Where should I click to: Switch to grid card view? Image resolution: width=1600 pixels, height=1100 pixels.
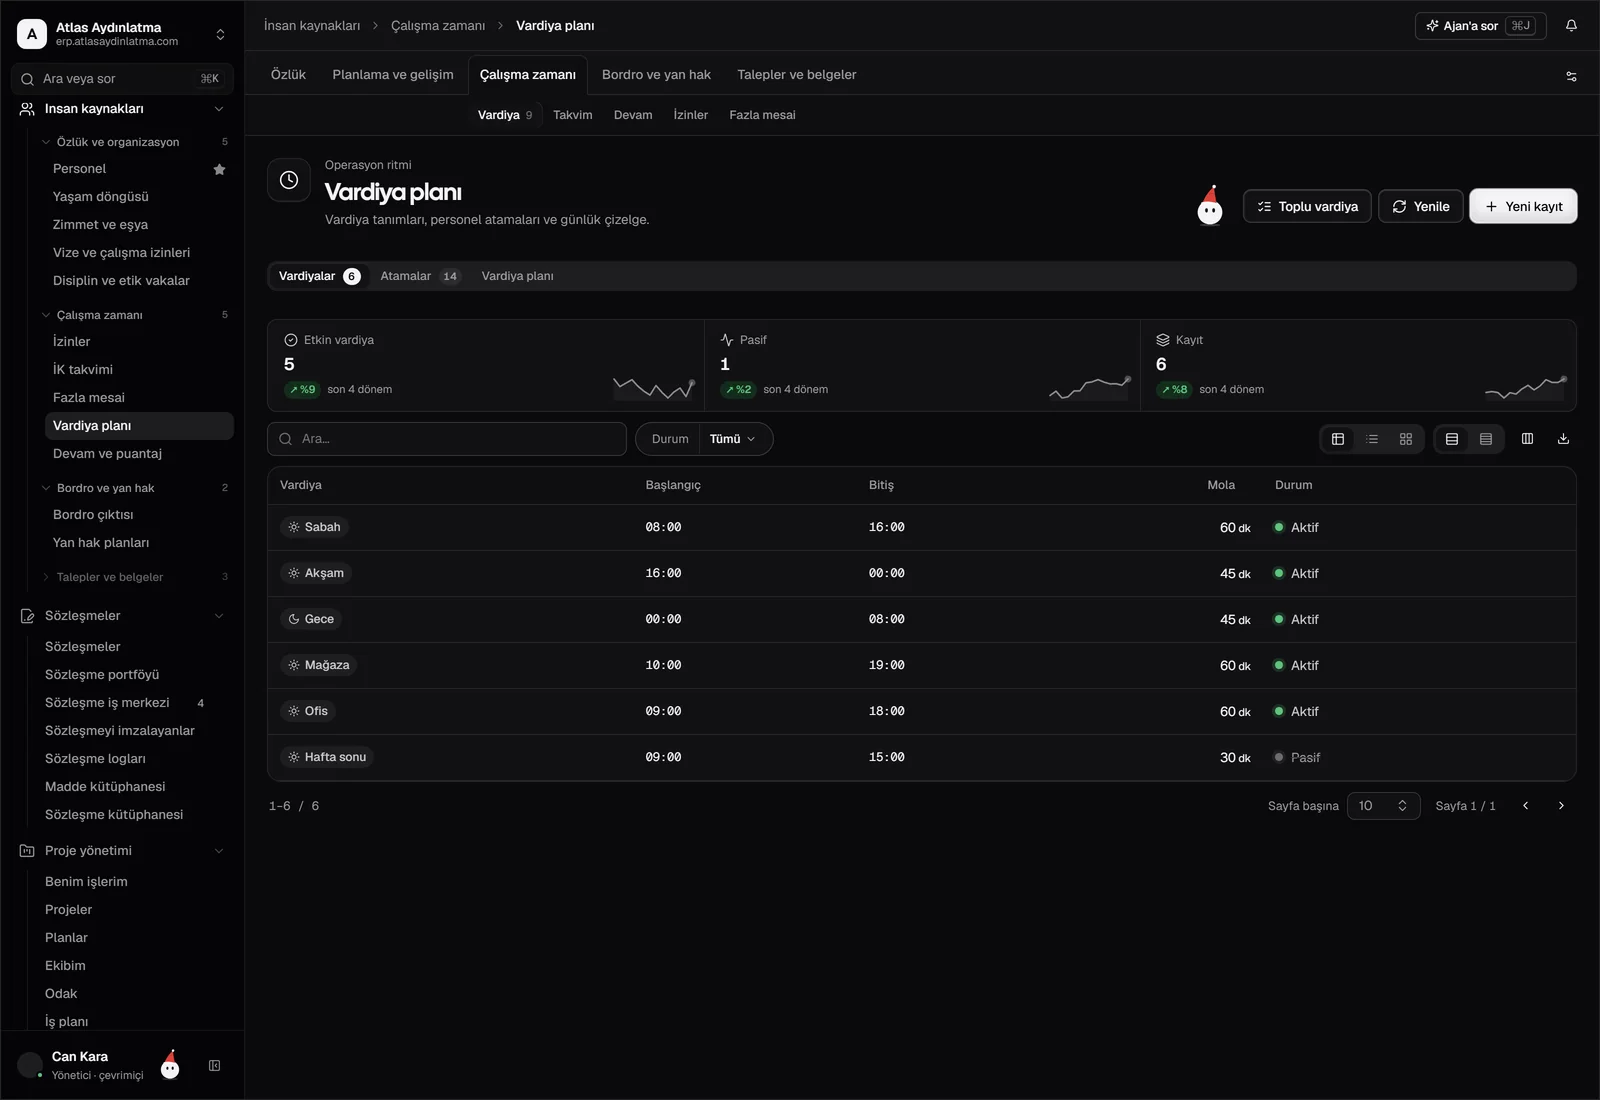(1406, 439)
